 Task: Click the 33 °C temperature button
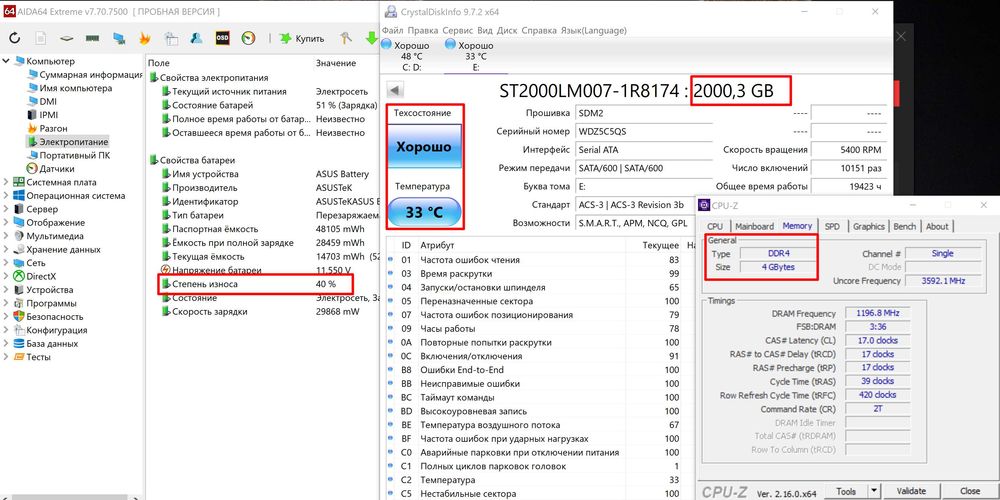pos(424,212)
